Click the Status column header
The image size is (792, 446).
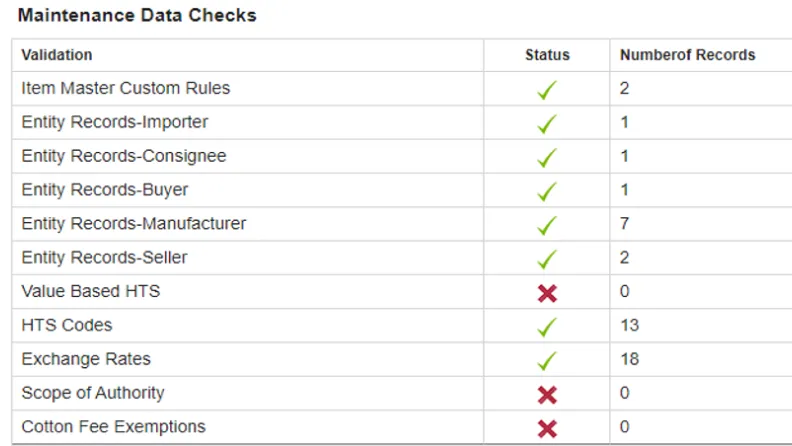tap(547, 55)
